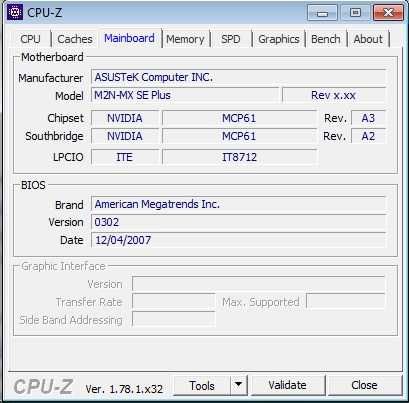
Task: Open the Caches tab
Action: (x=75, y=39)
